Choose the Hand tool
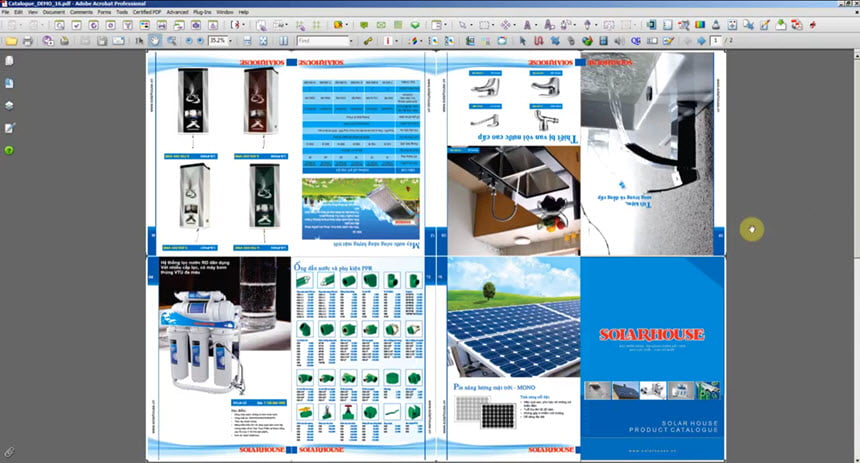 pos(155,41)
